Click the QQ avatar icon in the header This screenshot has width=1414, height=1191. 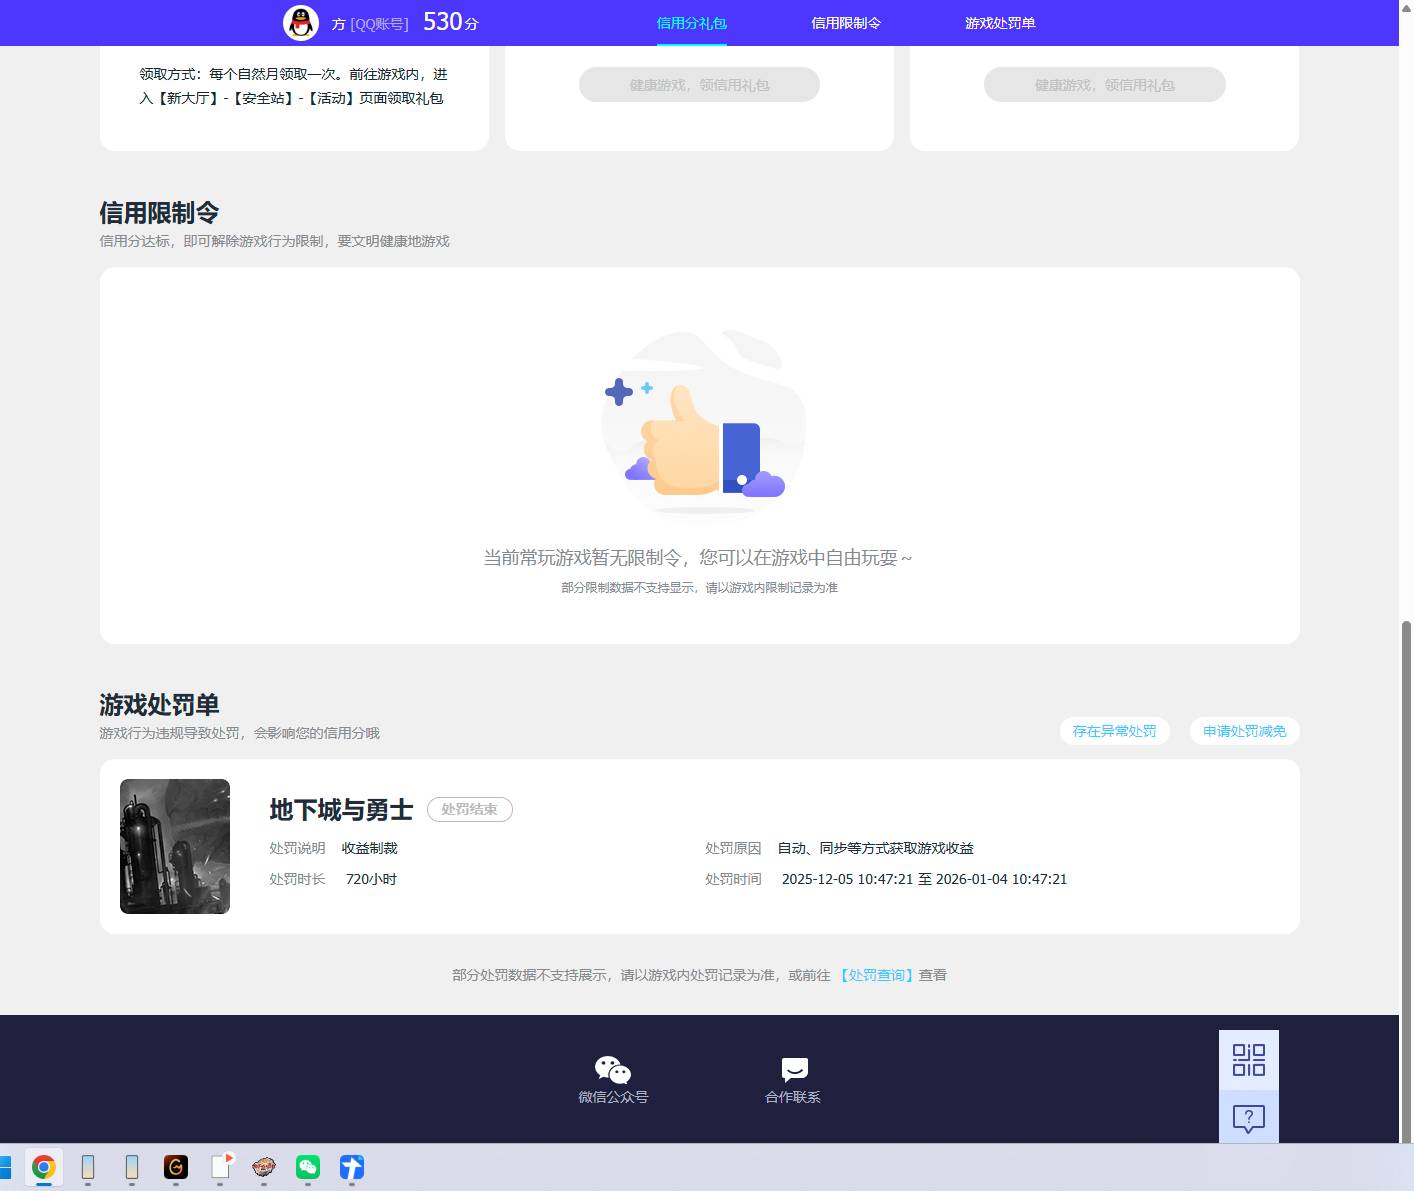[299, 23]
